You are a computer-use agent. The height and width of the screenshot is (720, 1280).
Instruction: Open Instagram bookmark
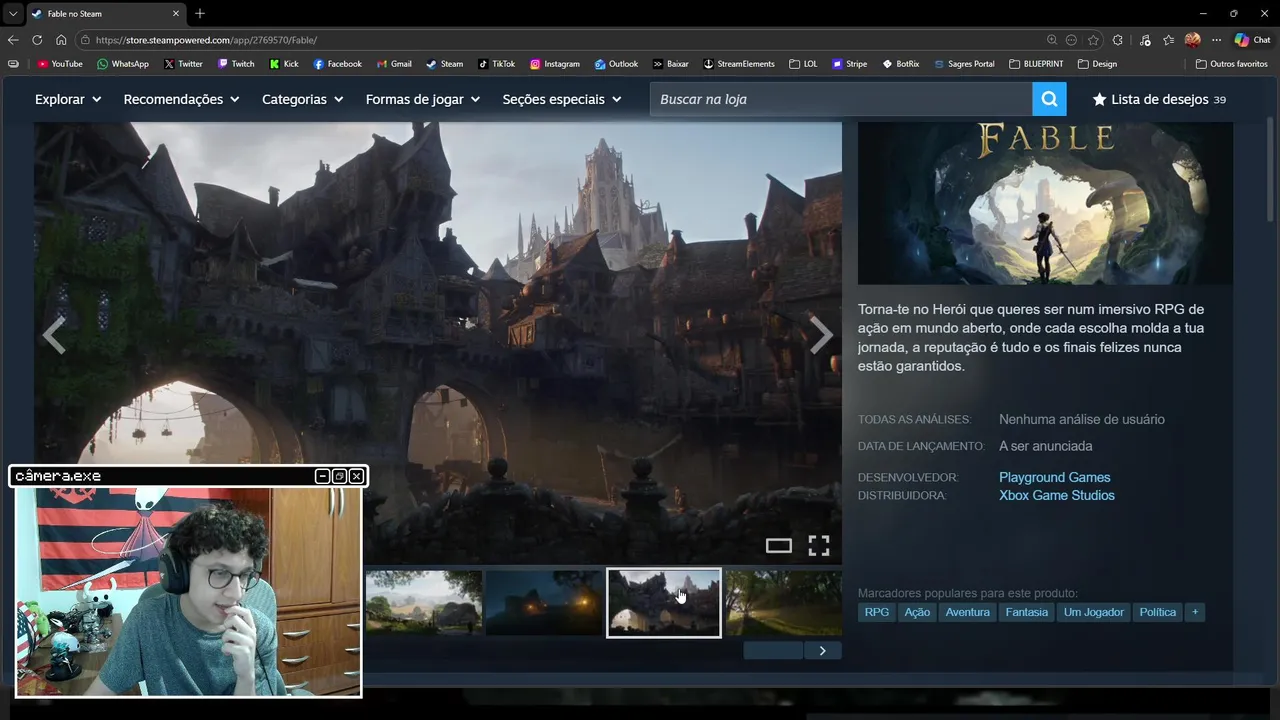(x=555, y=64)
